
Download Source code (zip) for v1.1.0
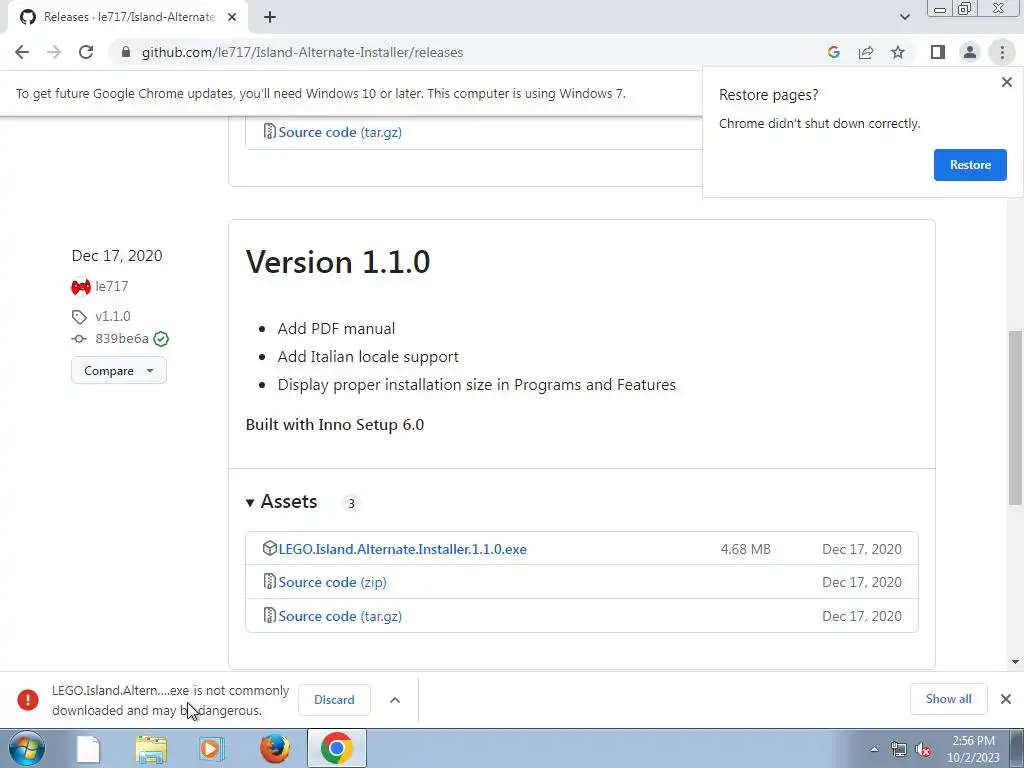tap(332, 582)
